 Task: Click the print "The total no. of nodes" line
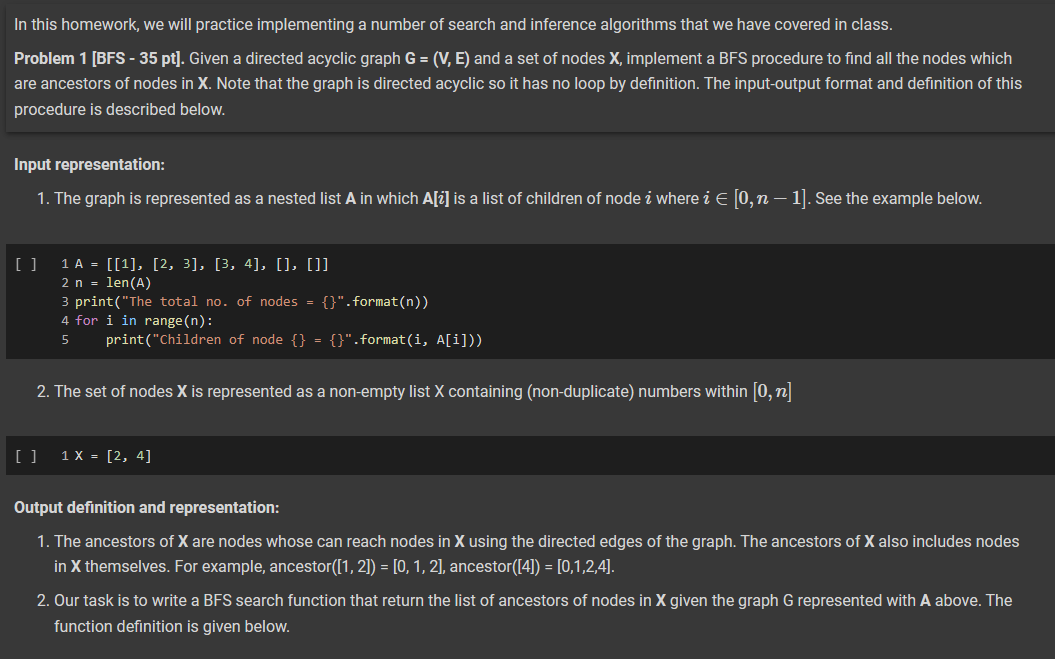tap(252, 302)
